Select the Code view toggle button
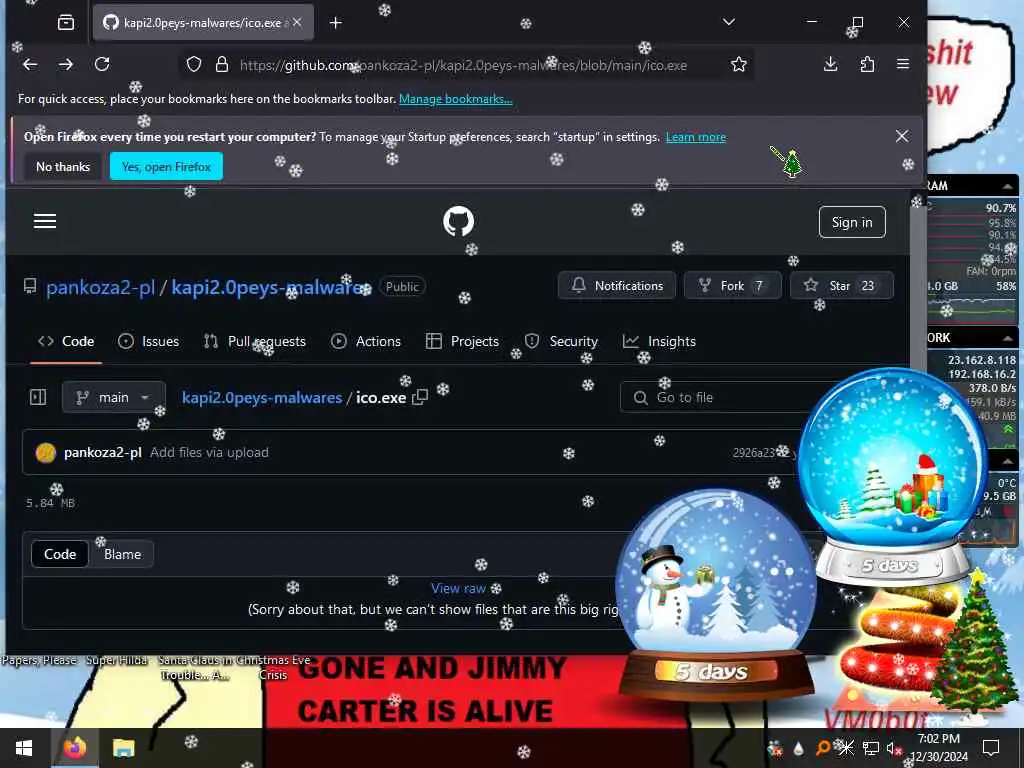This screenshot has width=1024, height=768. click(x=60, y=554)
